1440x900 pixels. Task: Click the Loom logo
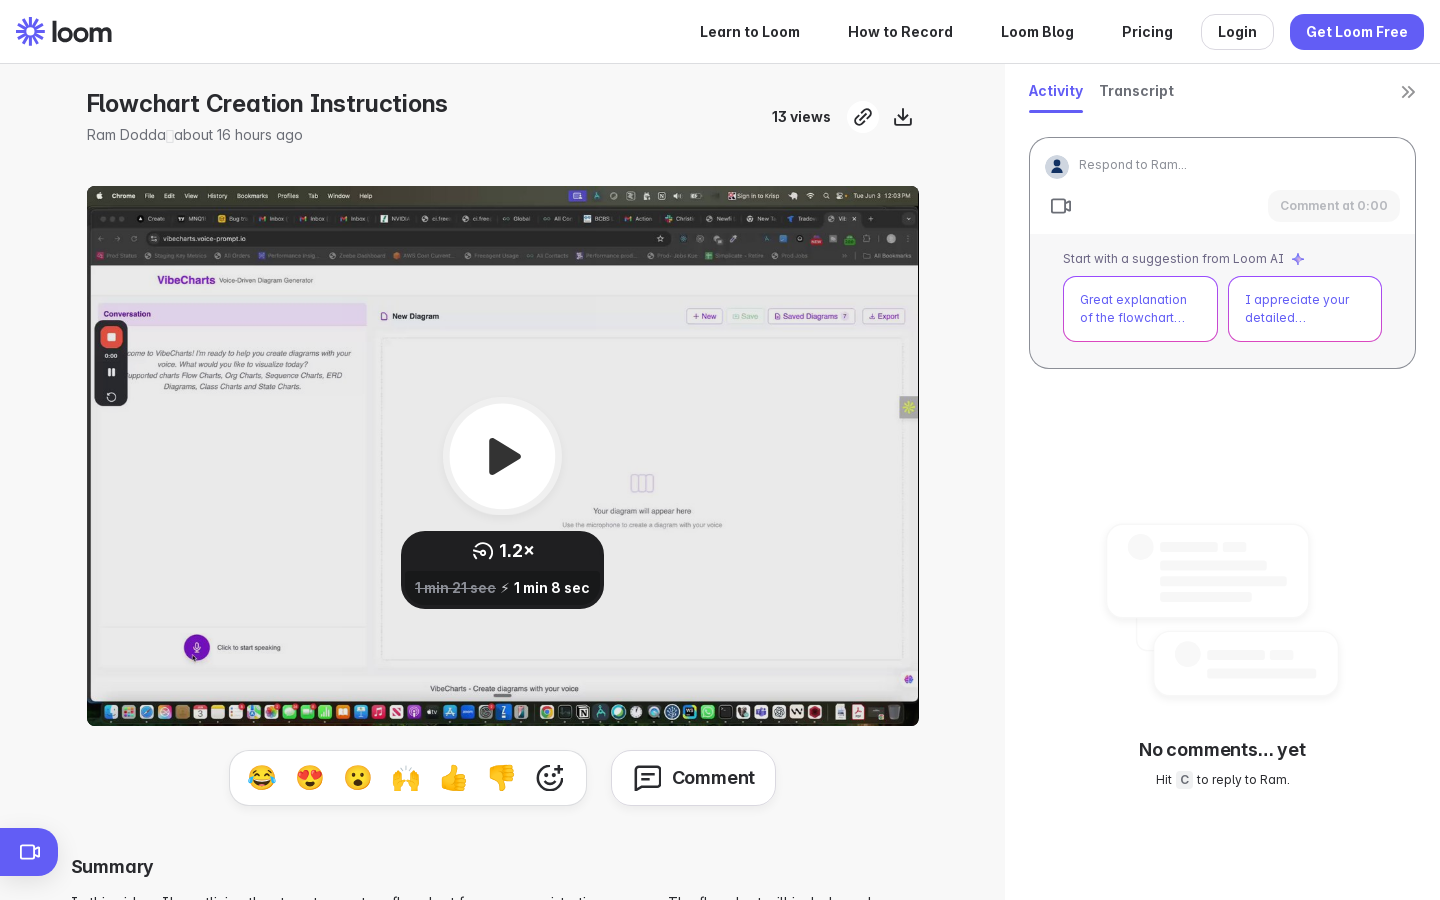click(x=64, y=32)
